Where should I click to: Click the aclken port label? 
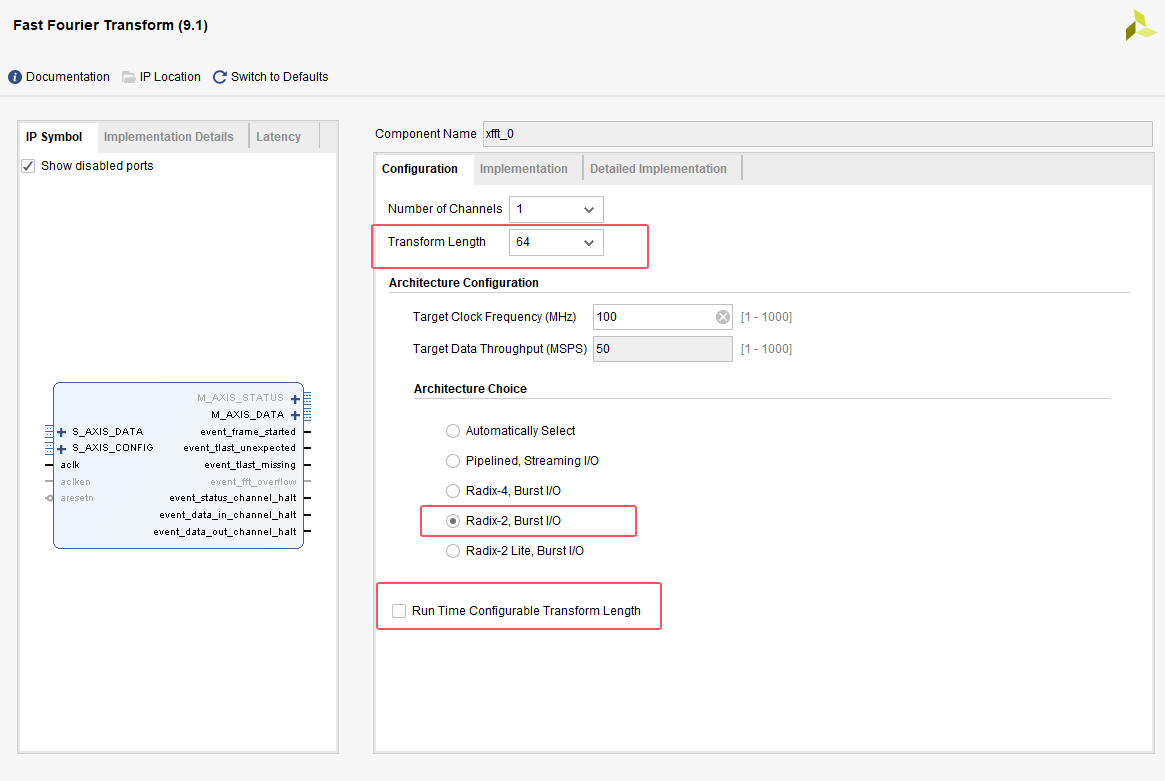click(x=76, y=482)
